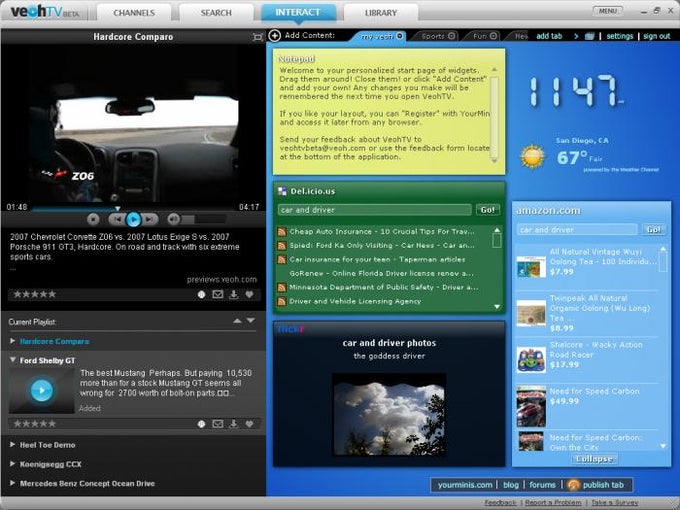This screenshot has width=680, height=510.
Task: Expand the Hardcore Comparo playlist entry
Action: (13, 341)
